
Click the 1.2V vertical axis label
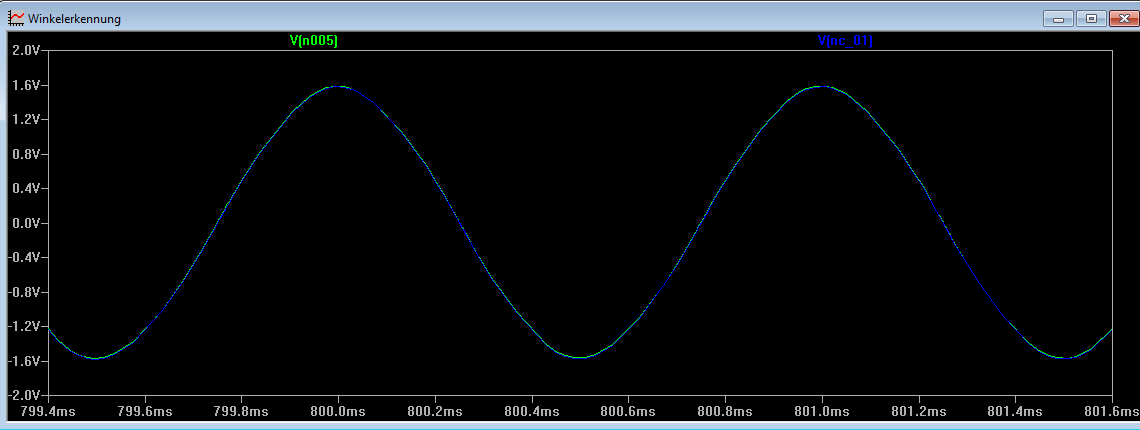[27, 120]
